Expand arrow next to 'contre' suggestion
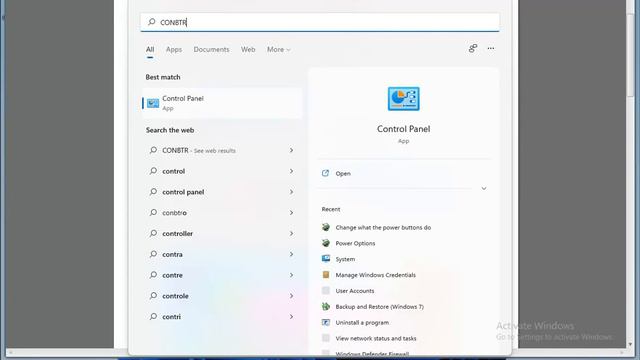Image resolution: width=640 pixels, height=360 pixels. [x=291, y=275]
